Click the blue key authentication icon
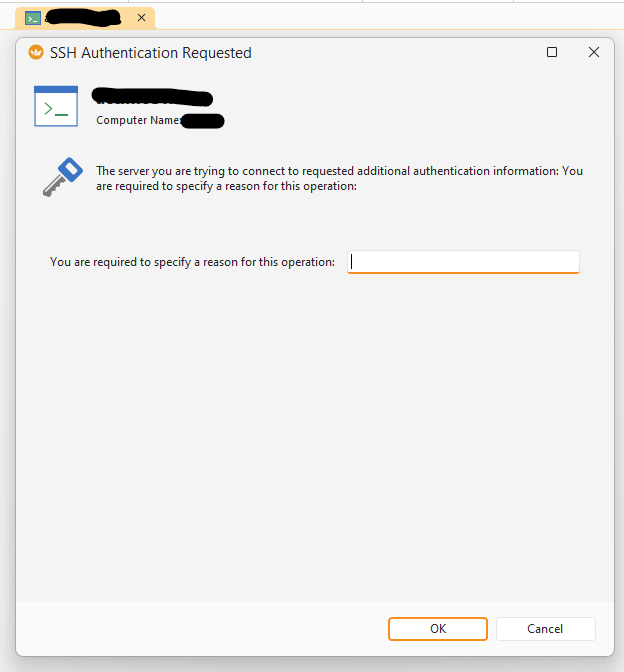The width and height of the screenshot is (624, 672). pyautogui.click(x=60, y=177)
